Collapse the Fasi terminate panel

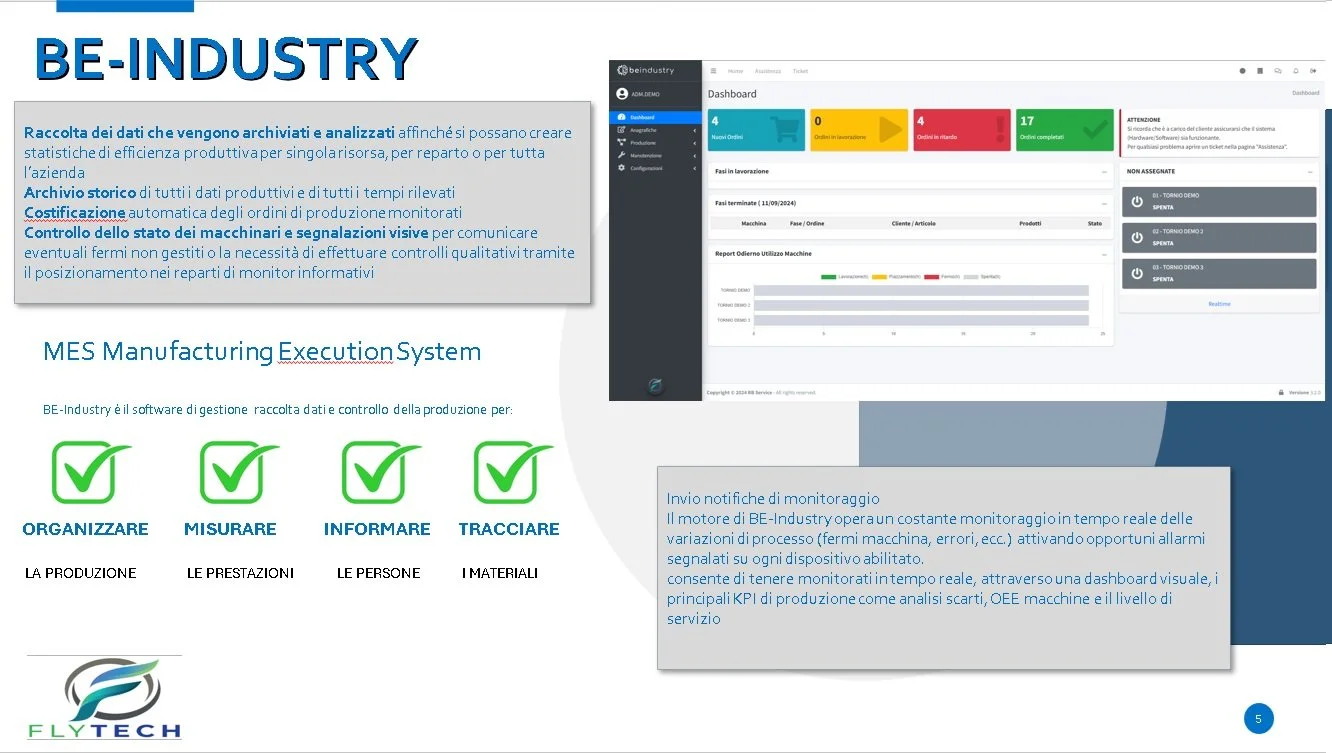pos(1104,203)
